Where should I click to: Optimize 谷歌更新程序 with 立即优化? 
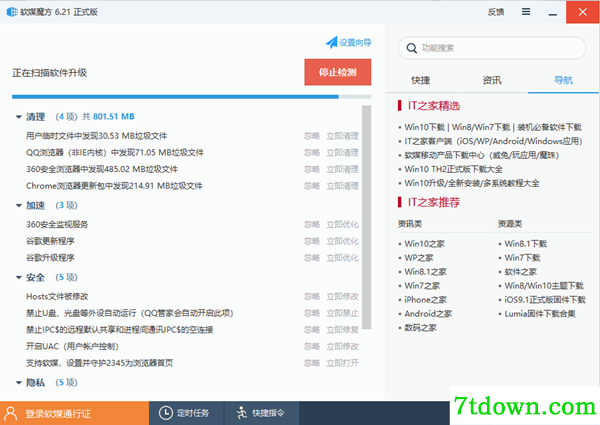[x=342, y=241]
